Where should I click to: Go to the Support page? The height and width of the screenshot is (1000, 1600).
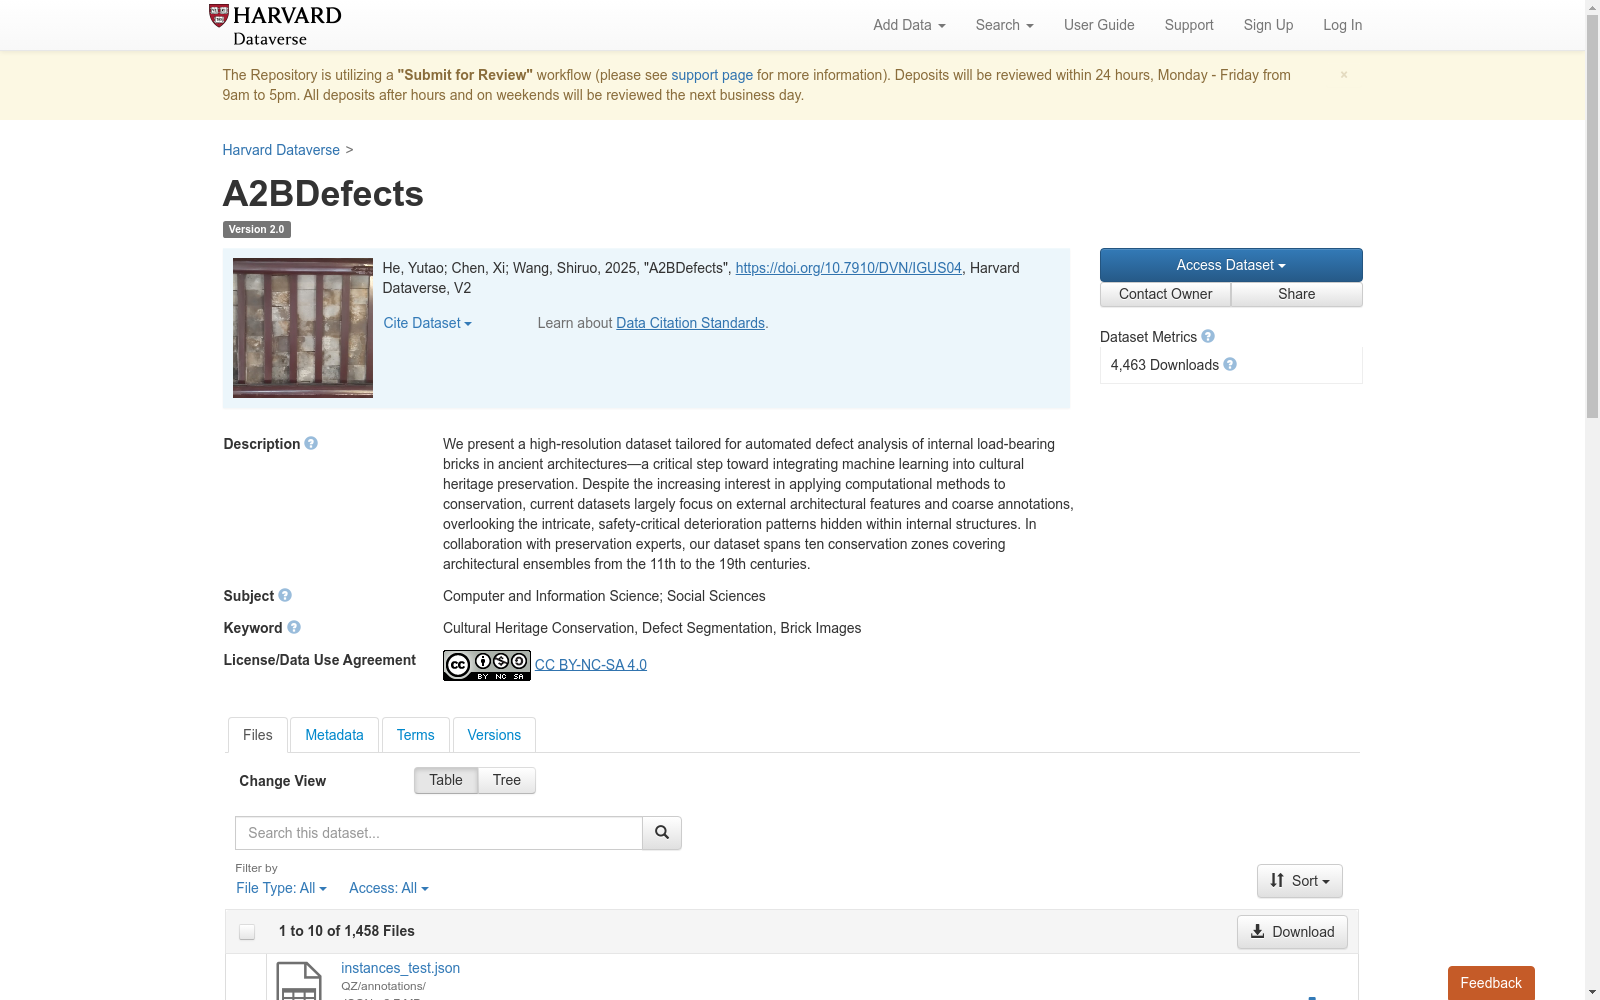[x=1189, y=25]
